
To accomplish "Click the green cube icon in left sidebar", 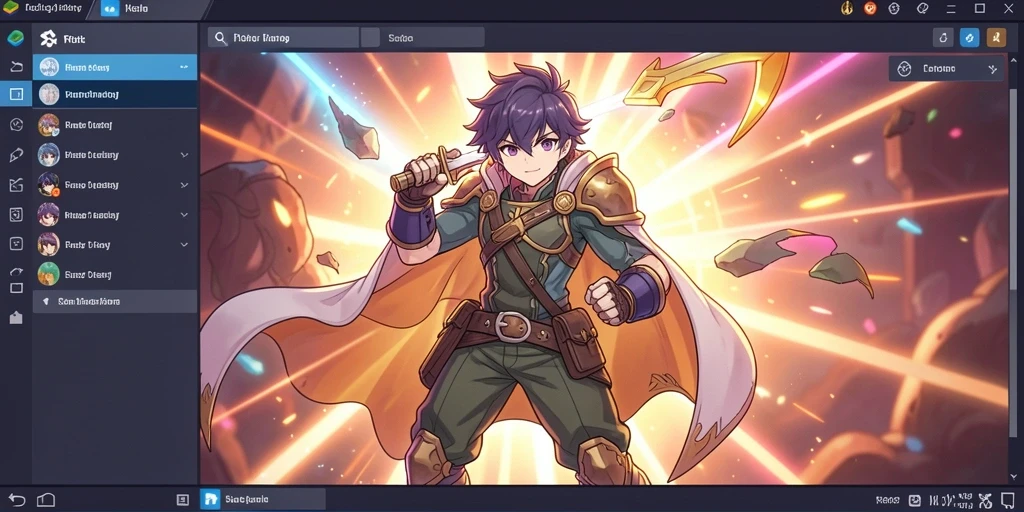I will pyautogui.click(x=16, y=38).
